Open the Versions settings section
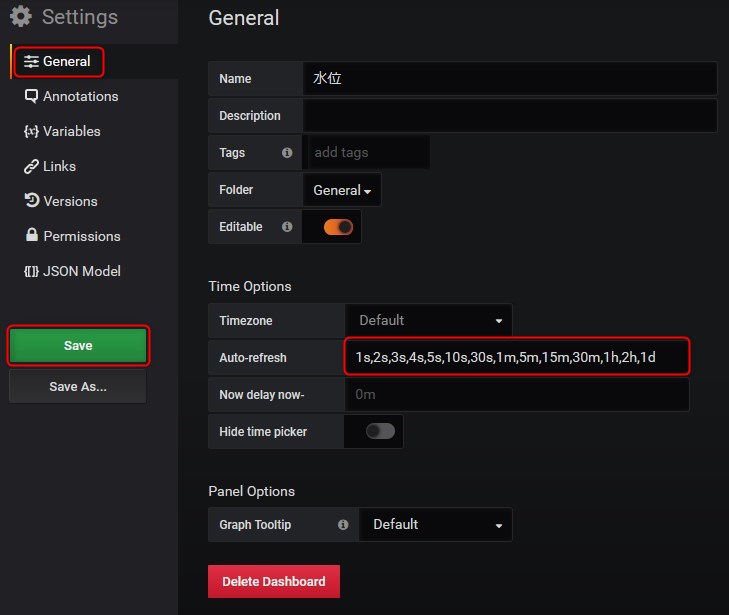The image size is (729, 615). click(70, 201)
